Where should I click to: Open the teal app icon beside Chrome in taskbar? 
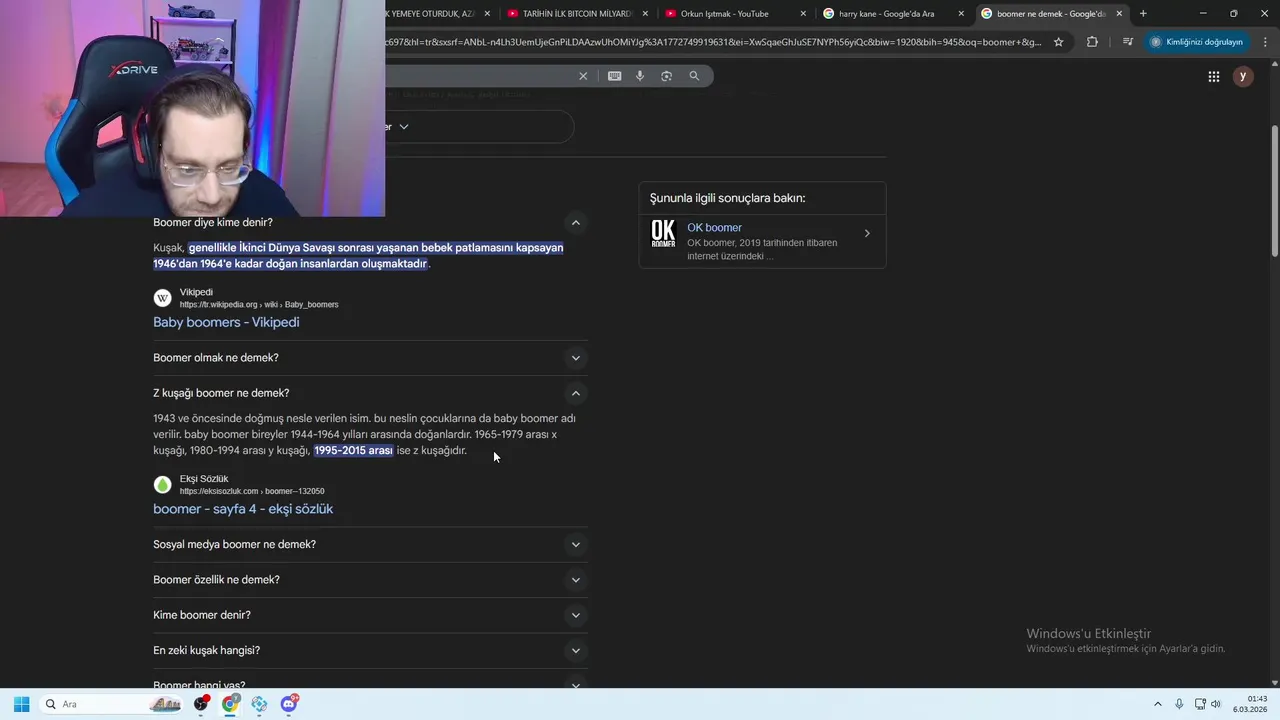click(x=259, y=704)
